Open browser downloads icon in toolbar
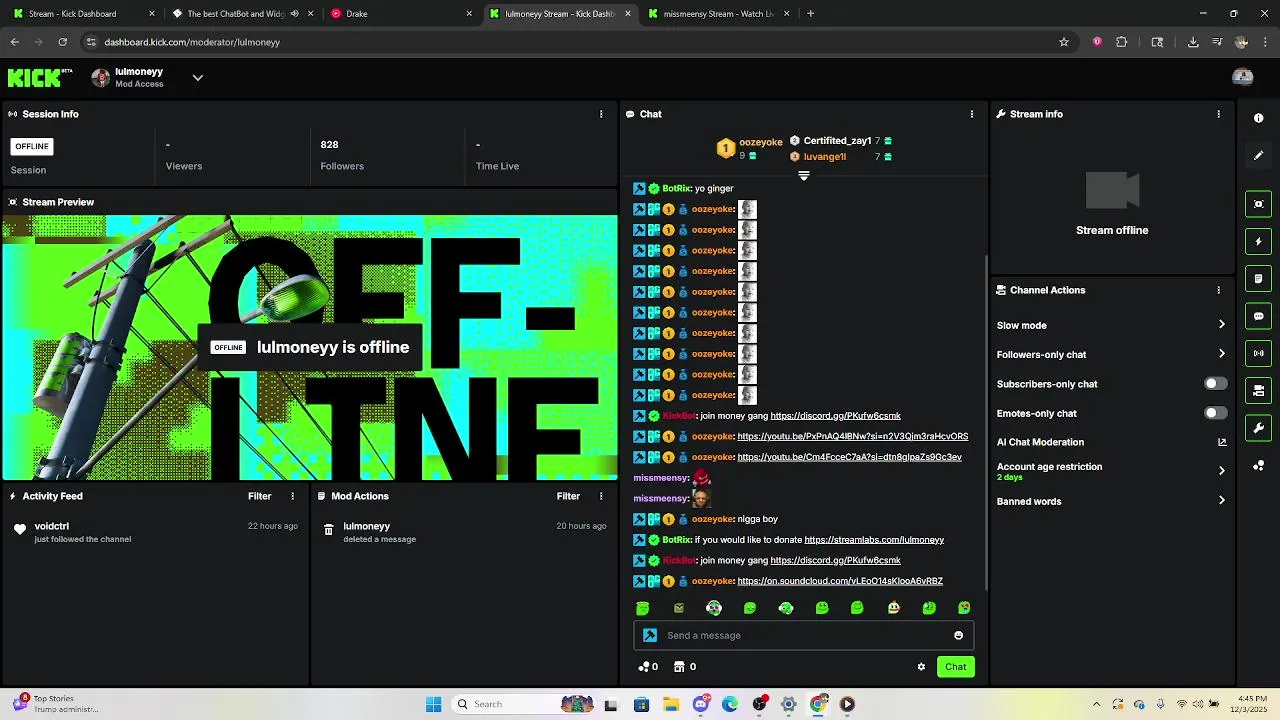This screenshot has height=720, width=1280. tap(1193, 42)
